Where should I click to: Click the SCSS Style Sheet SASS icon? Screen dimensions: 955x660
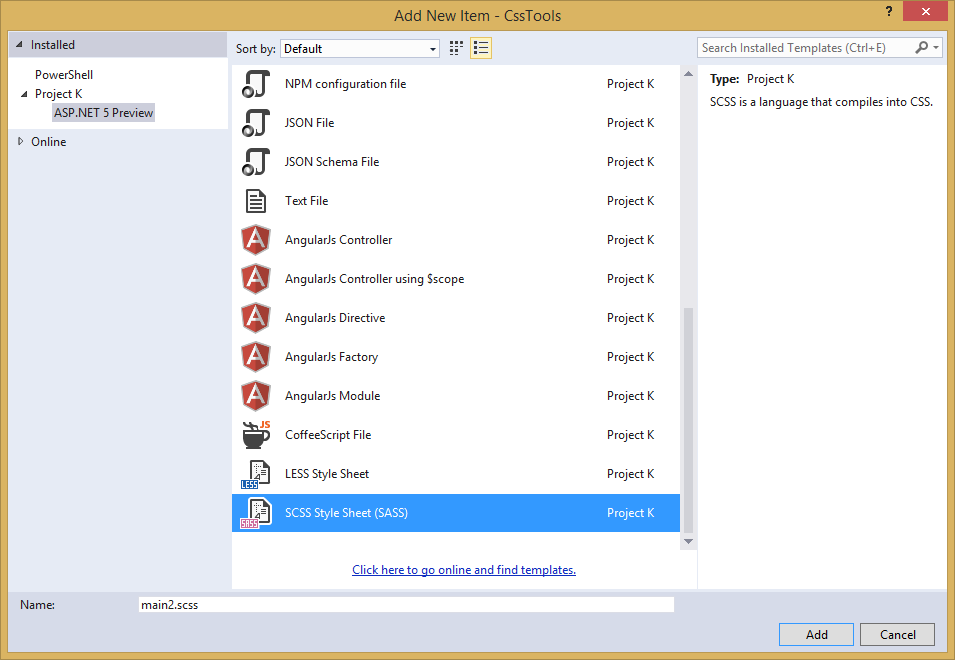(x=256, y=513)
